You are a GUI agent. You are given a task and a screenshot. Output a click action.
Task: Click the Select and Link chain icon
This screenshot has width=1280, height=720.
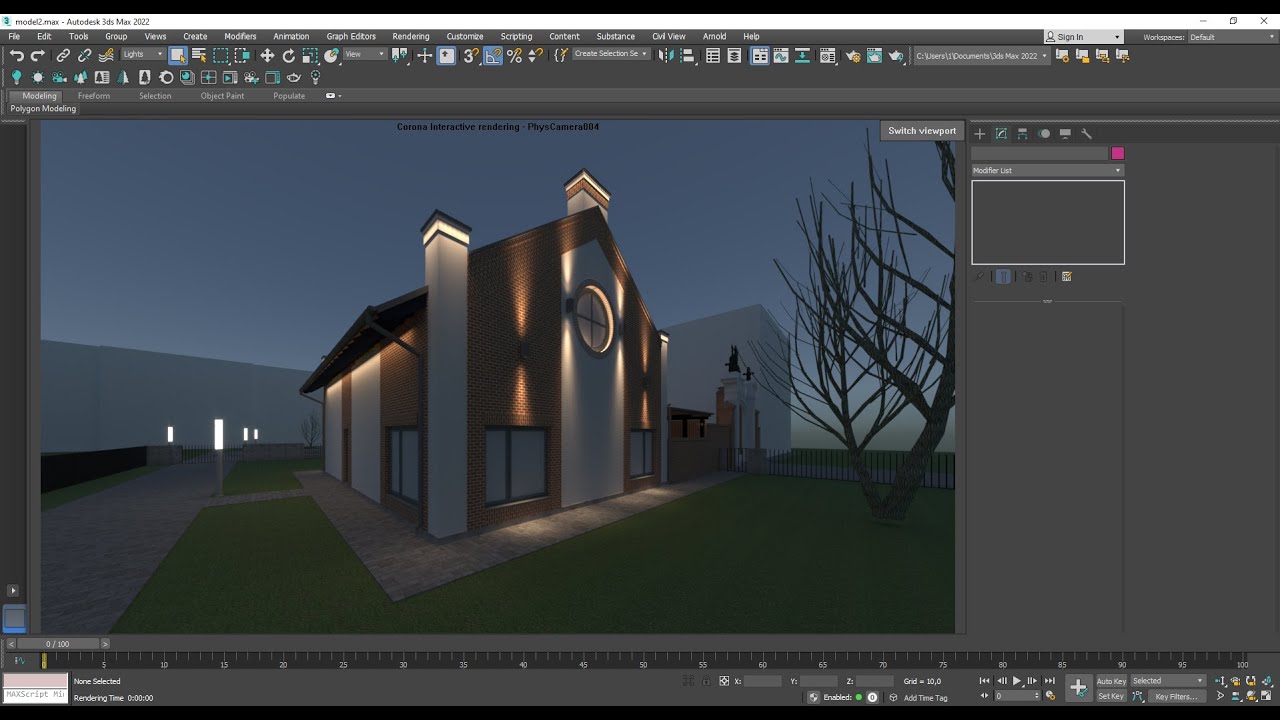click(63, 56)
